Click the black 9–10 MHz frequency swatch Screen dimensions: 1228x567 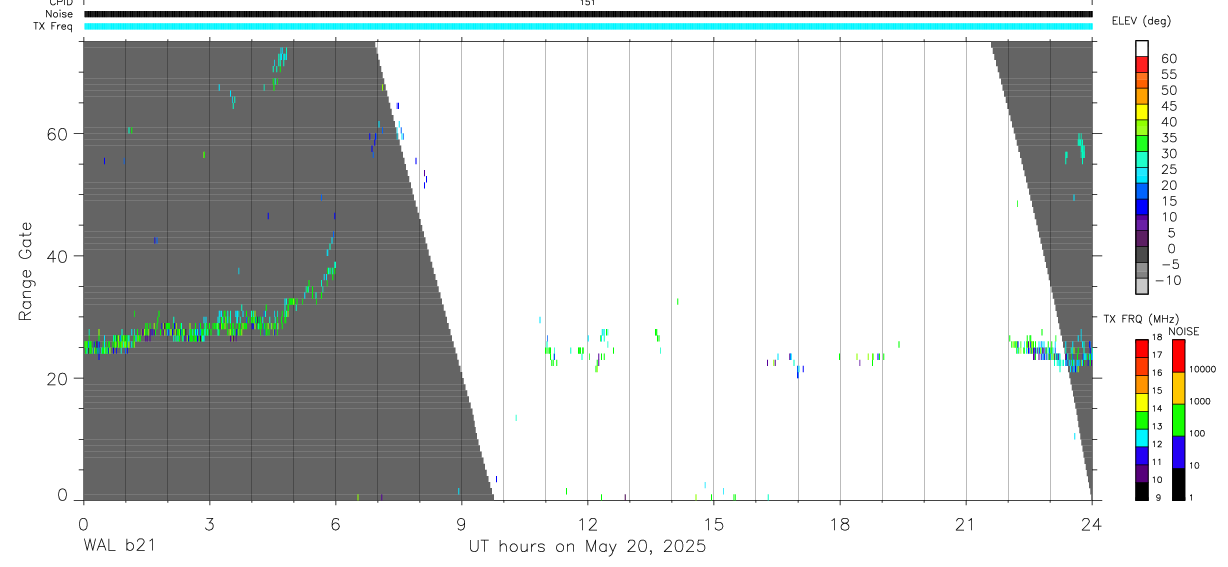[x=1141, y=490]
